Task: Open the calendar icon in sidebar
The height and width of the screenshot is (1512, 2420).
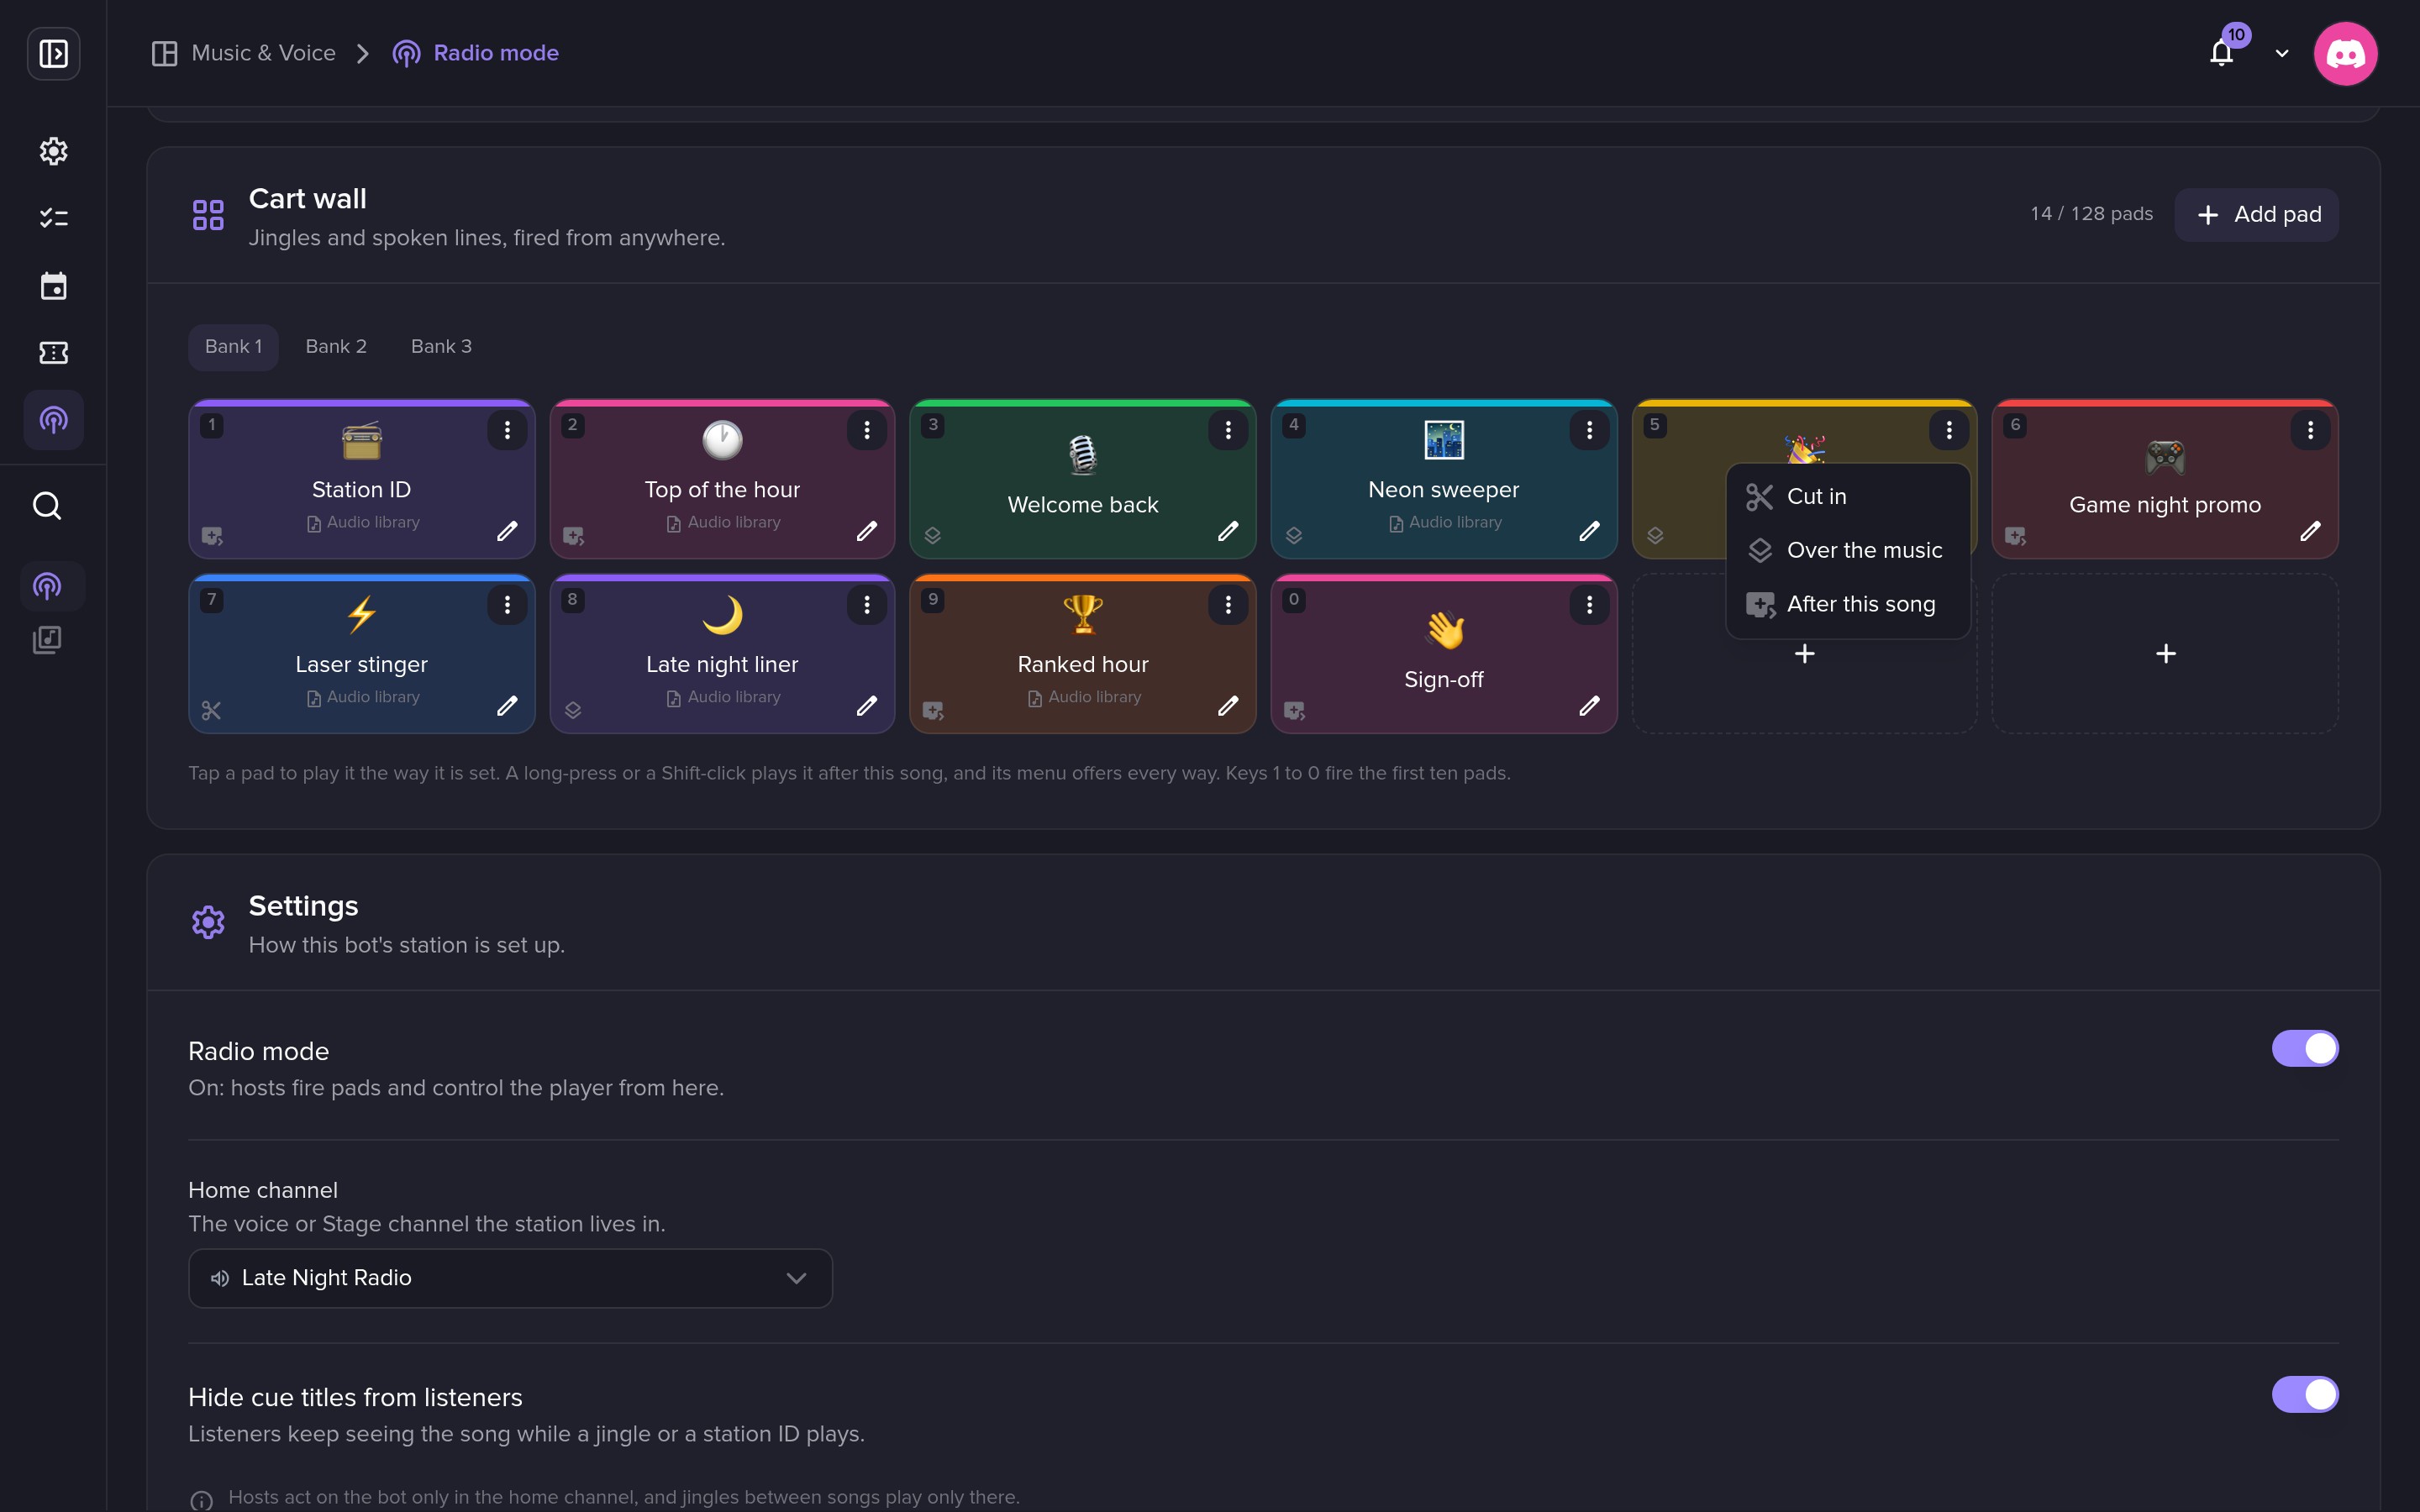Action: tap(53, 286)
